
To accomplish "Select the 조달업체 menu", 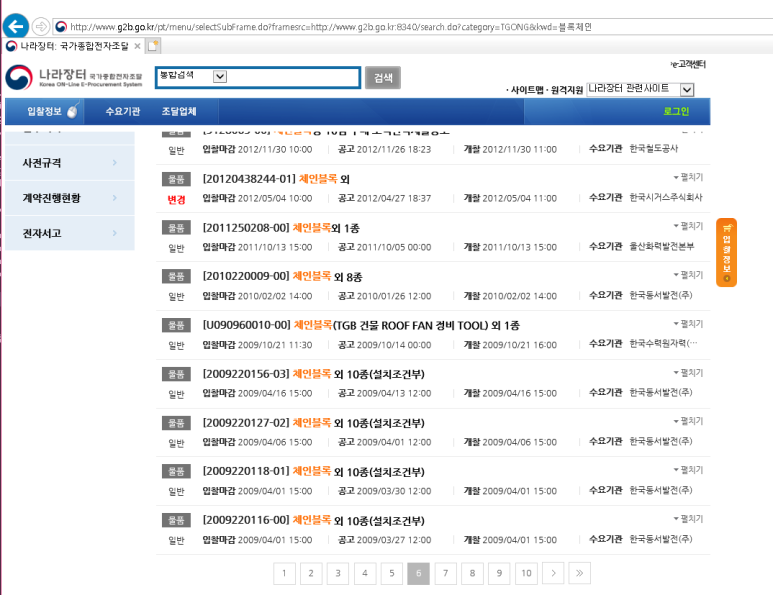I will click(178, 111).
